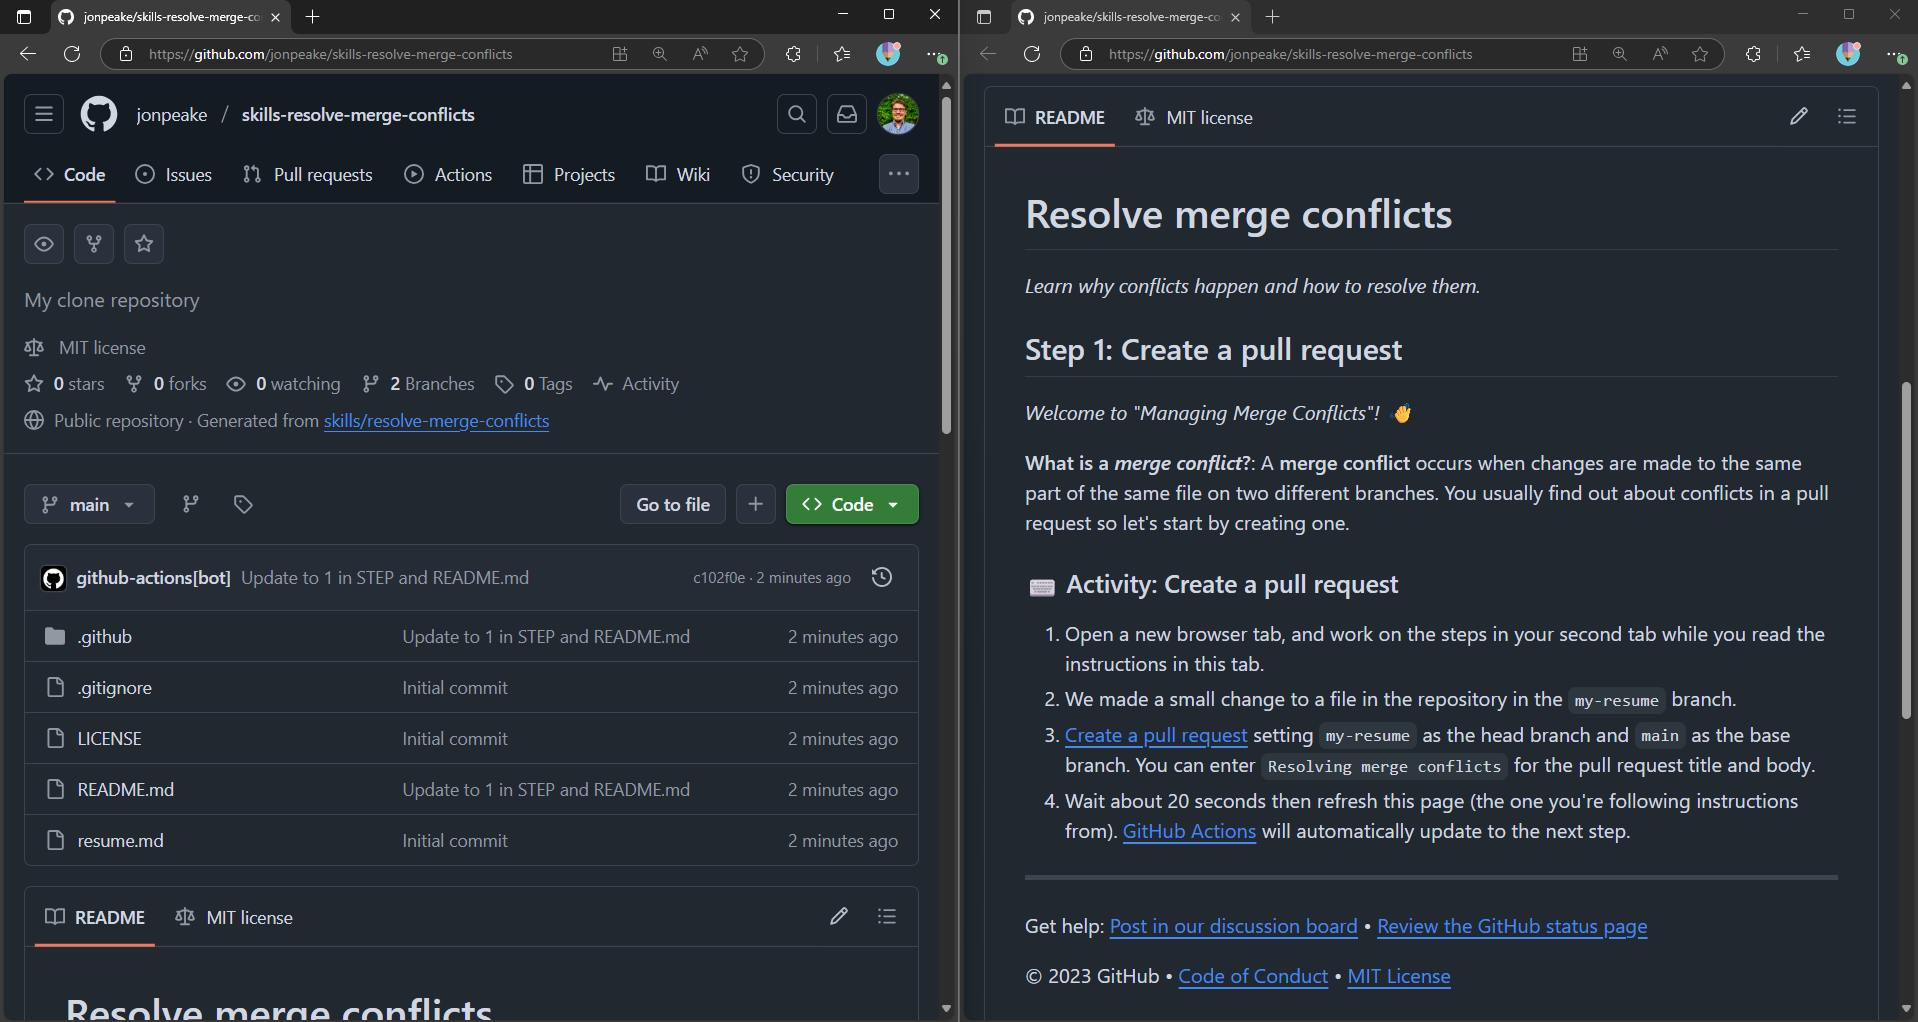Refresh the page in left browser window

pyautogui.click(x=72, y=54)
